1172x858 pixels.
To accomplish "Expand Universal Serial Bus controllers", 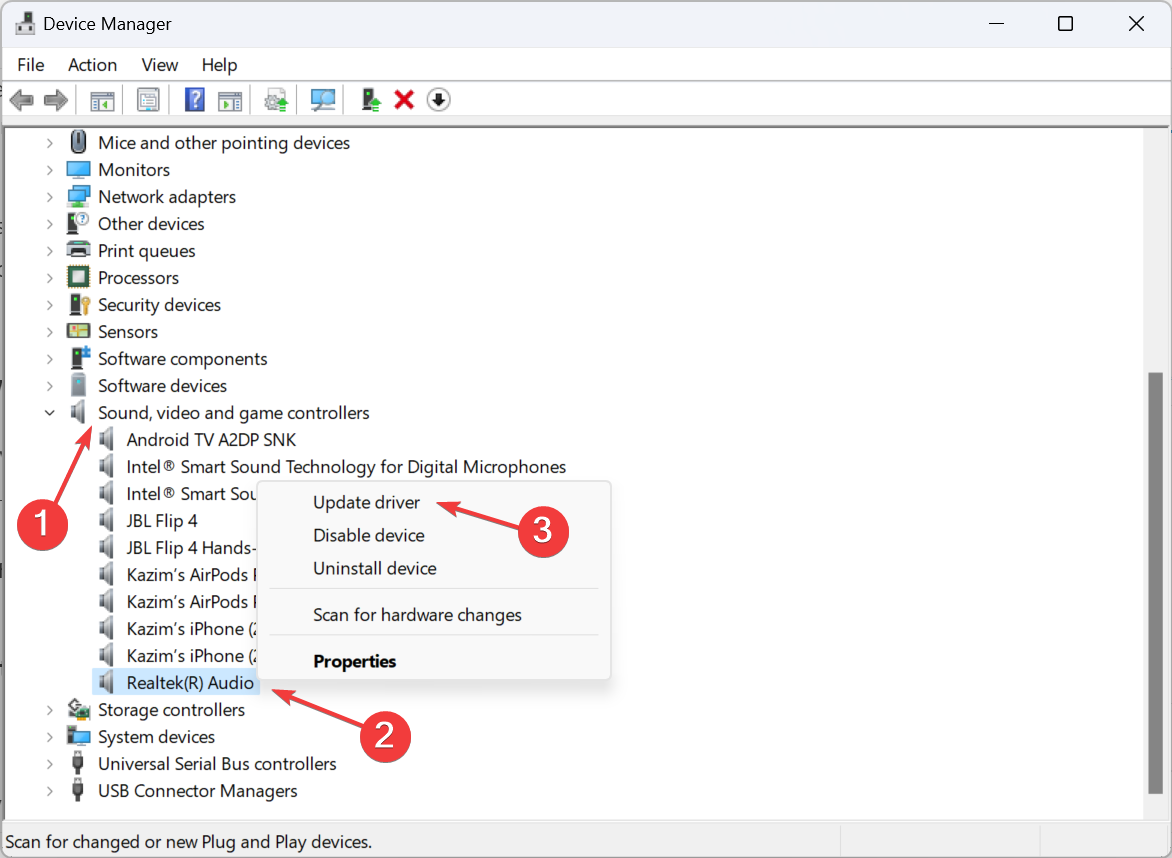I will [49, 763].
